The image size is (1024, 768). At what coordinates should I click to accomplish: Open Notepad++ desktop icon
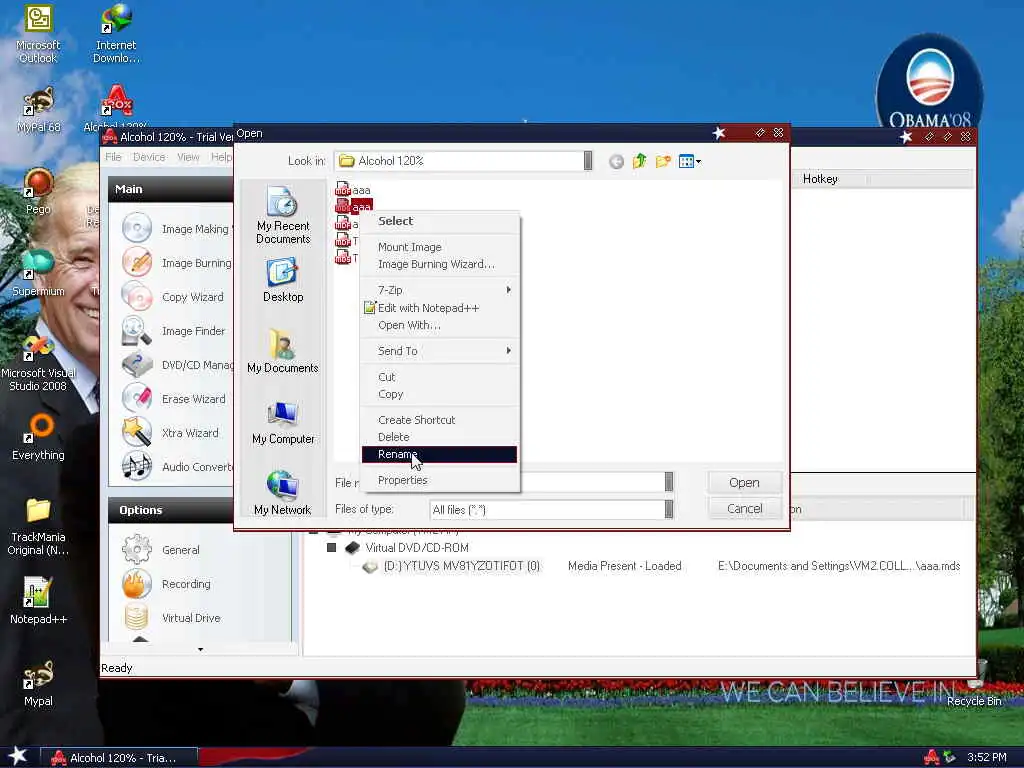[x=38, y=601]
